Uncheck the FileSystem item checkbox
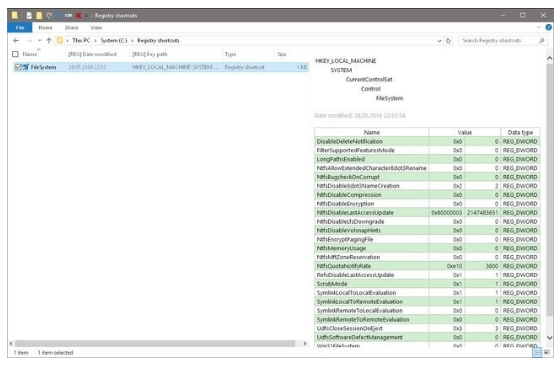 tap(18, 67)
